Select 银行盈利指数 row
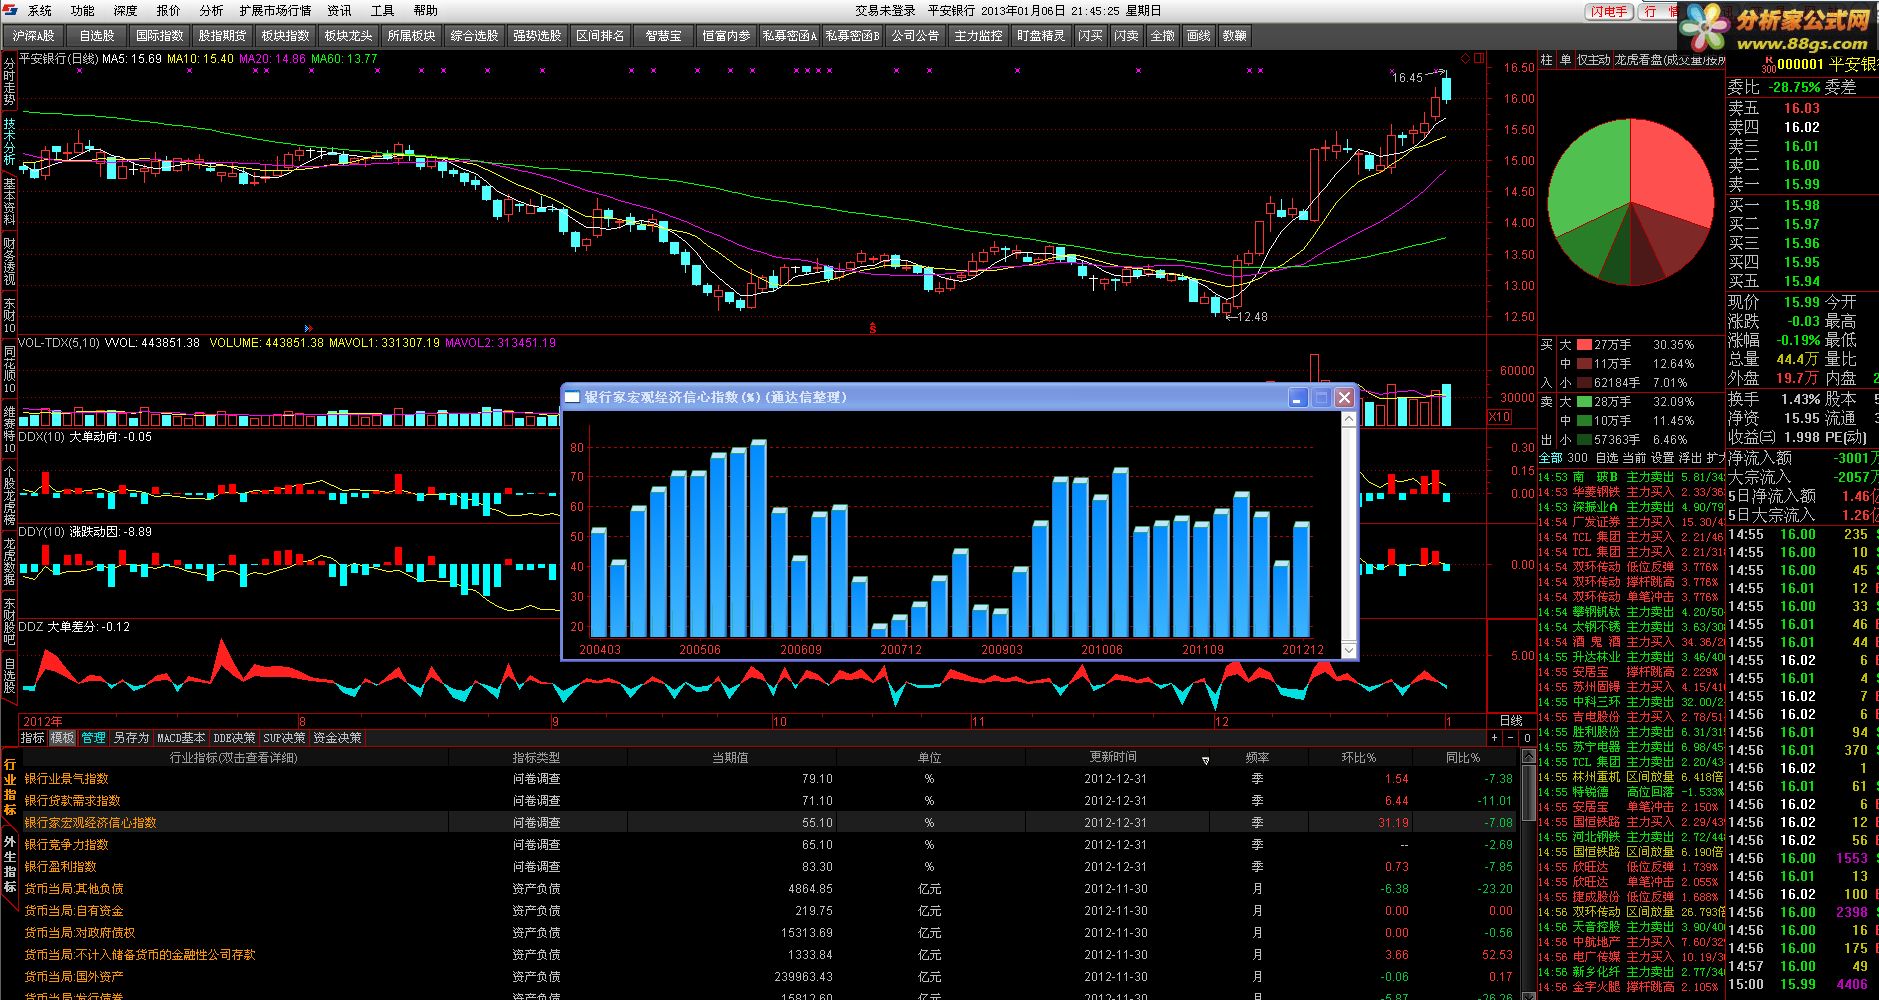Screen dimensions: 1879x1000 click(x=768, y=866)
